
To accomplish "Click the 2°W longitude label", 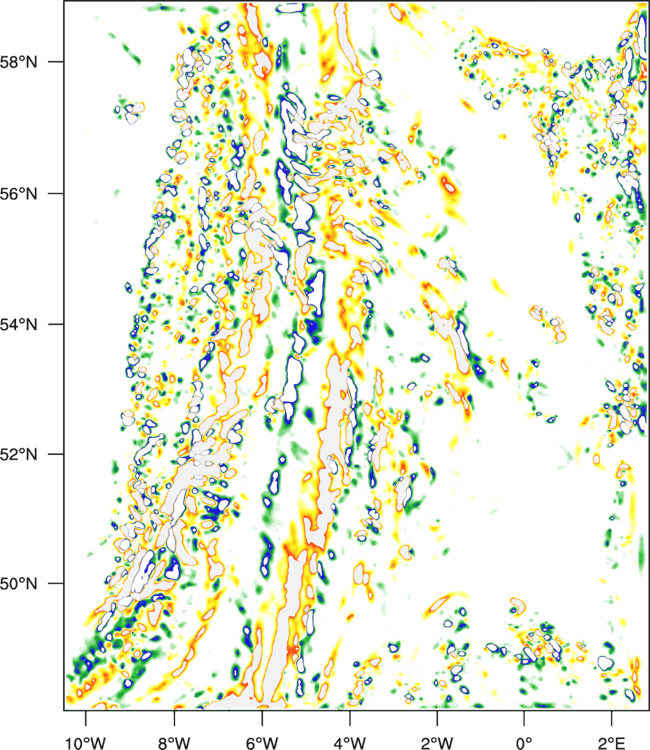I will pyautogui.click(x=437, y=743).
